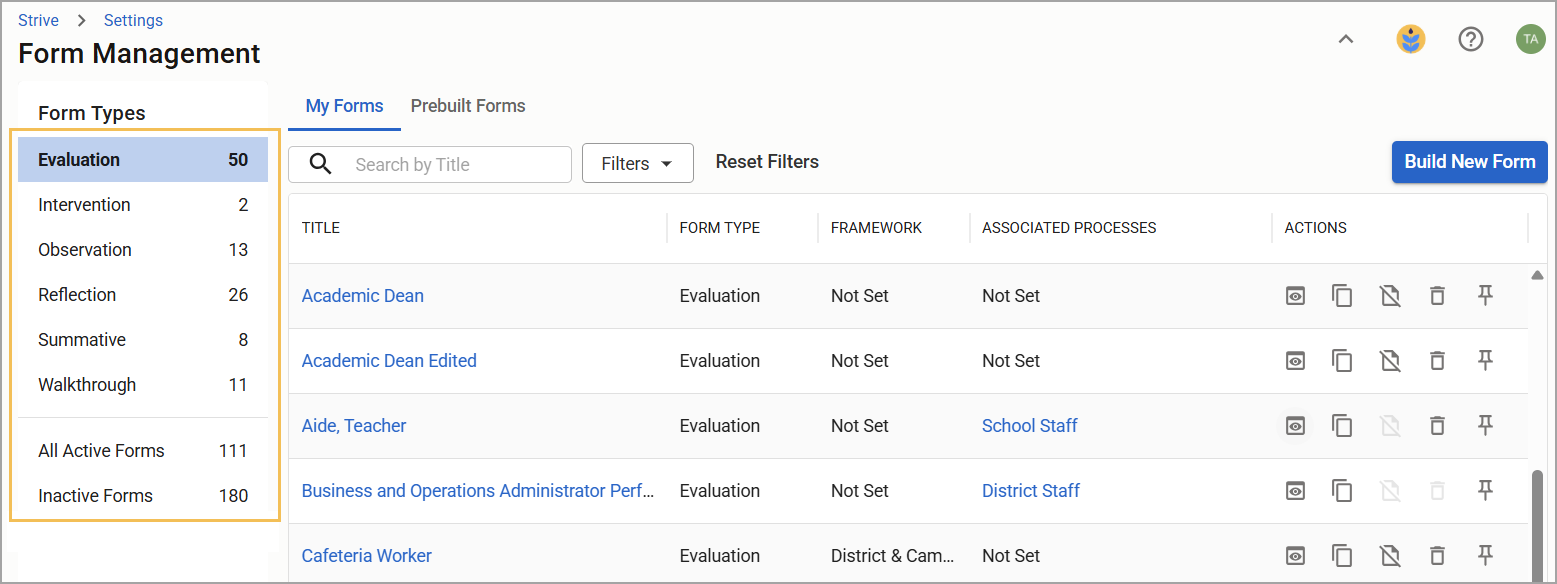Preview the Academic Dean form

1295,296
